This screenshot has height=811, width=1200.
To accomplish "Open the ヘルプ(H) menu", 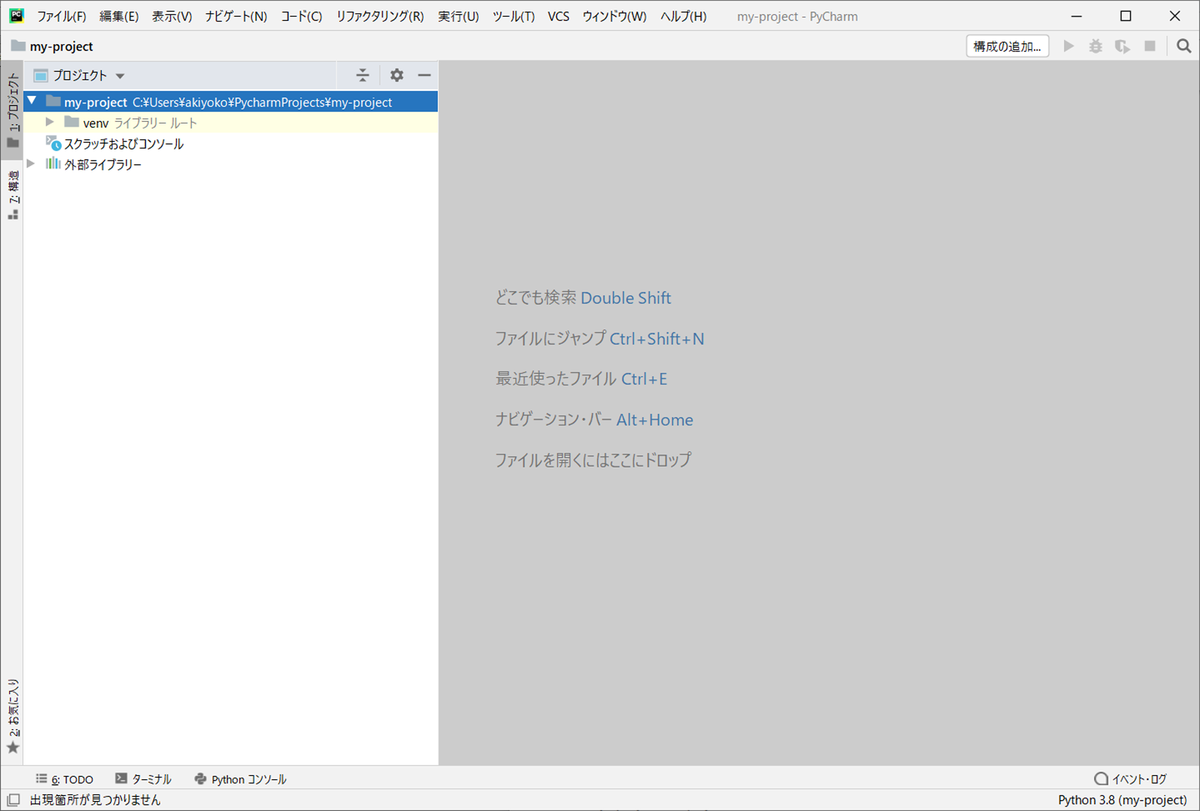I will click(x=683, y=17).
